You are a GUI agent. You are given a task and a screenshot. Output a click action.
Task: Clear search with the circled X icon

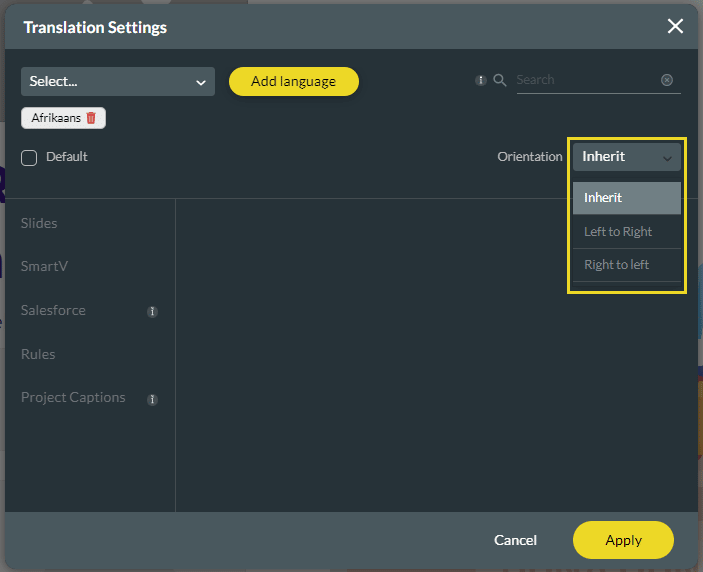click(x=667, y=80)
